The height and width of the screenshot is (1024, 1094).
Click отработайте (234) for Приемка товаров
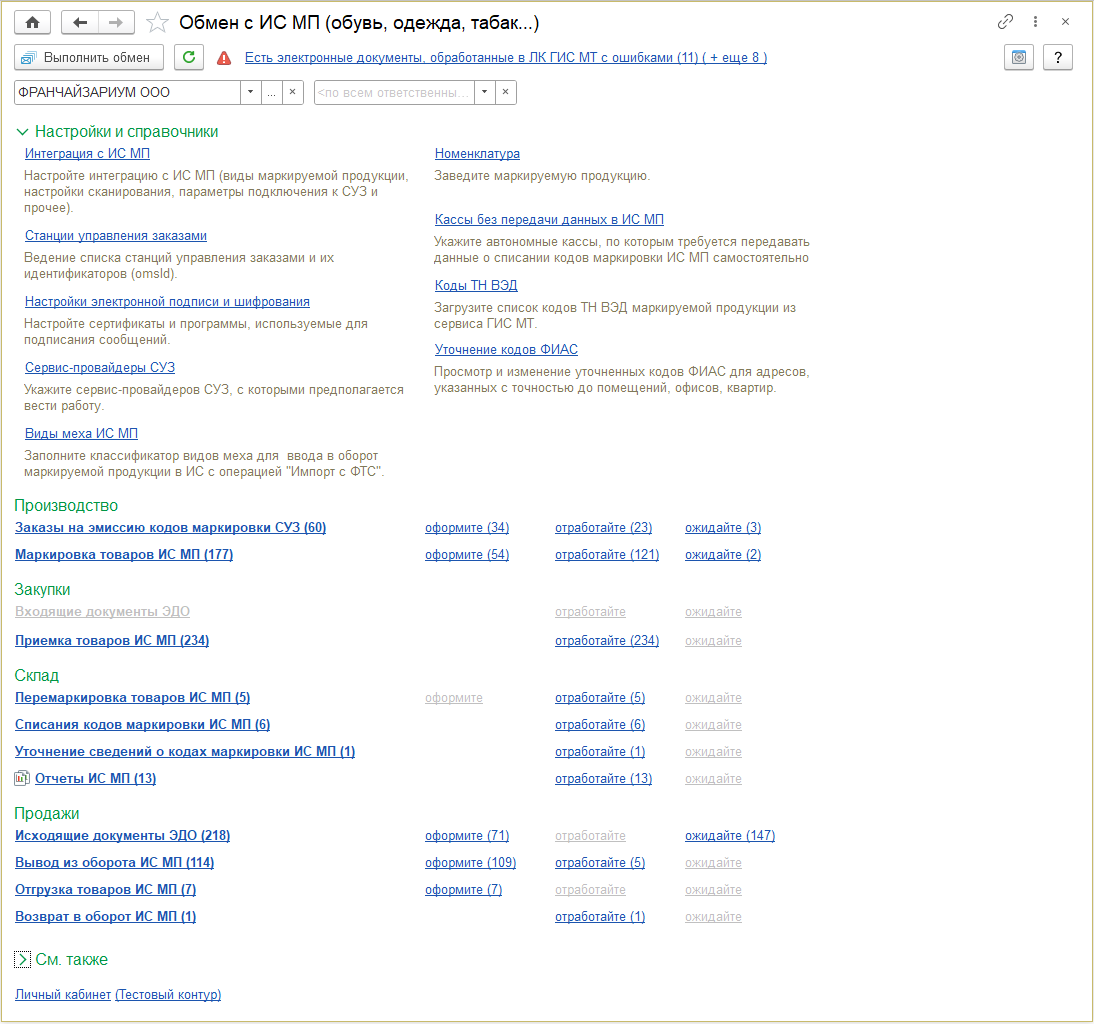click(x=607, y=640)
